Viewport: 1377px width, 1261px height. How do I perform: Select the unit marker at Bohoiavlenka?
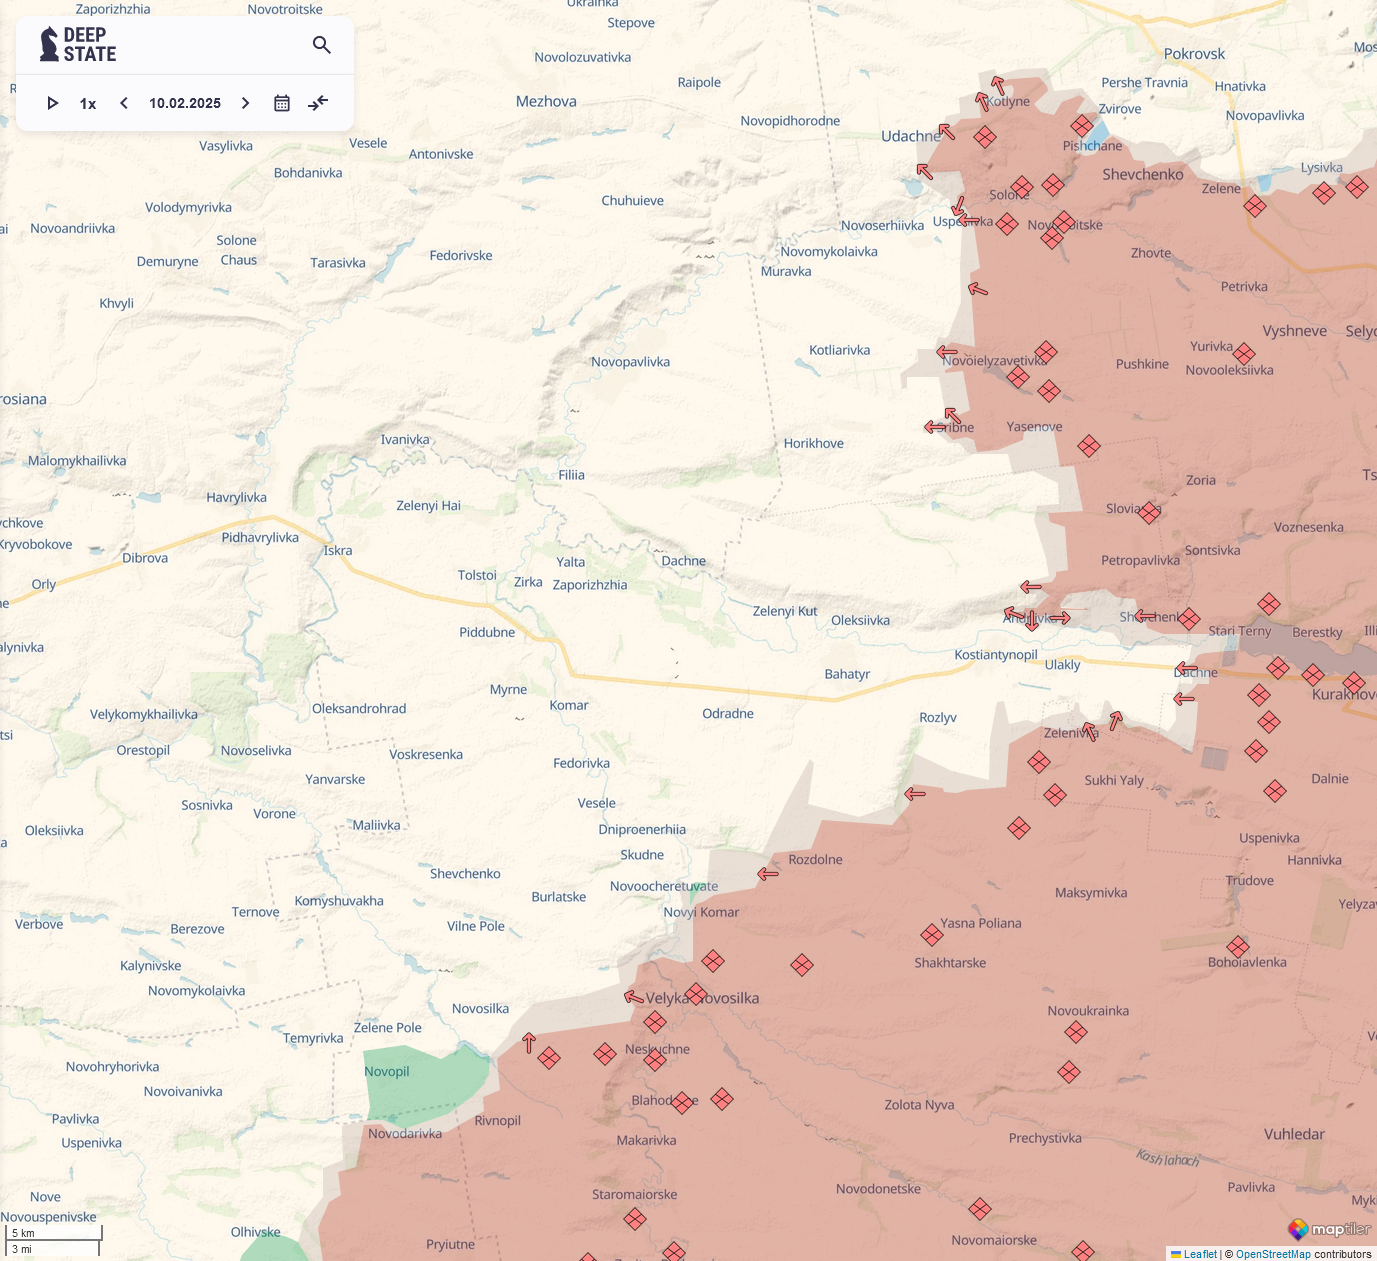coord(1238,946)
